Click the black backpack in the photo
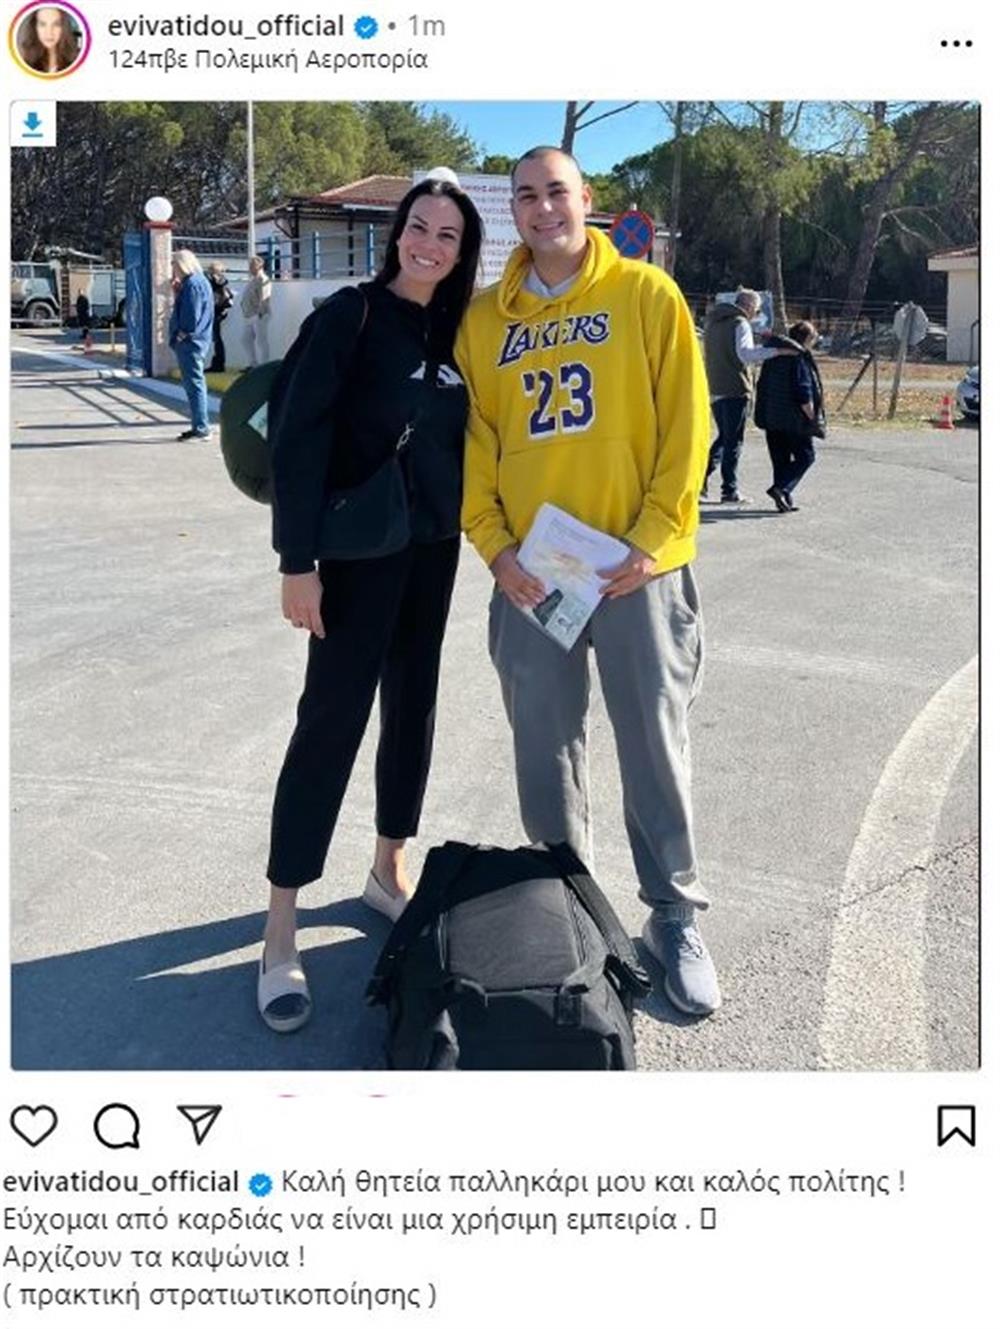Screen dimensions: 1000x1329 [x=510, y=955]
